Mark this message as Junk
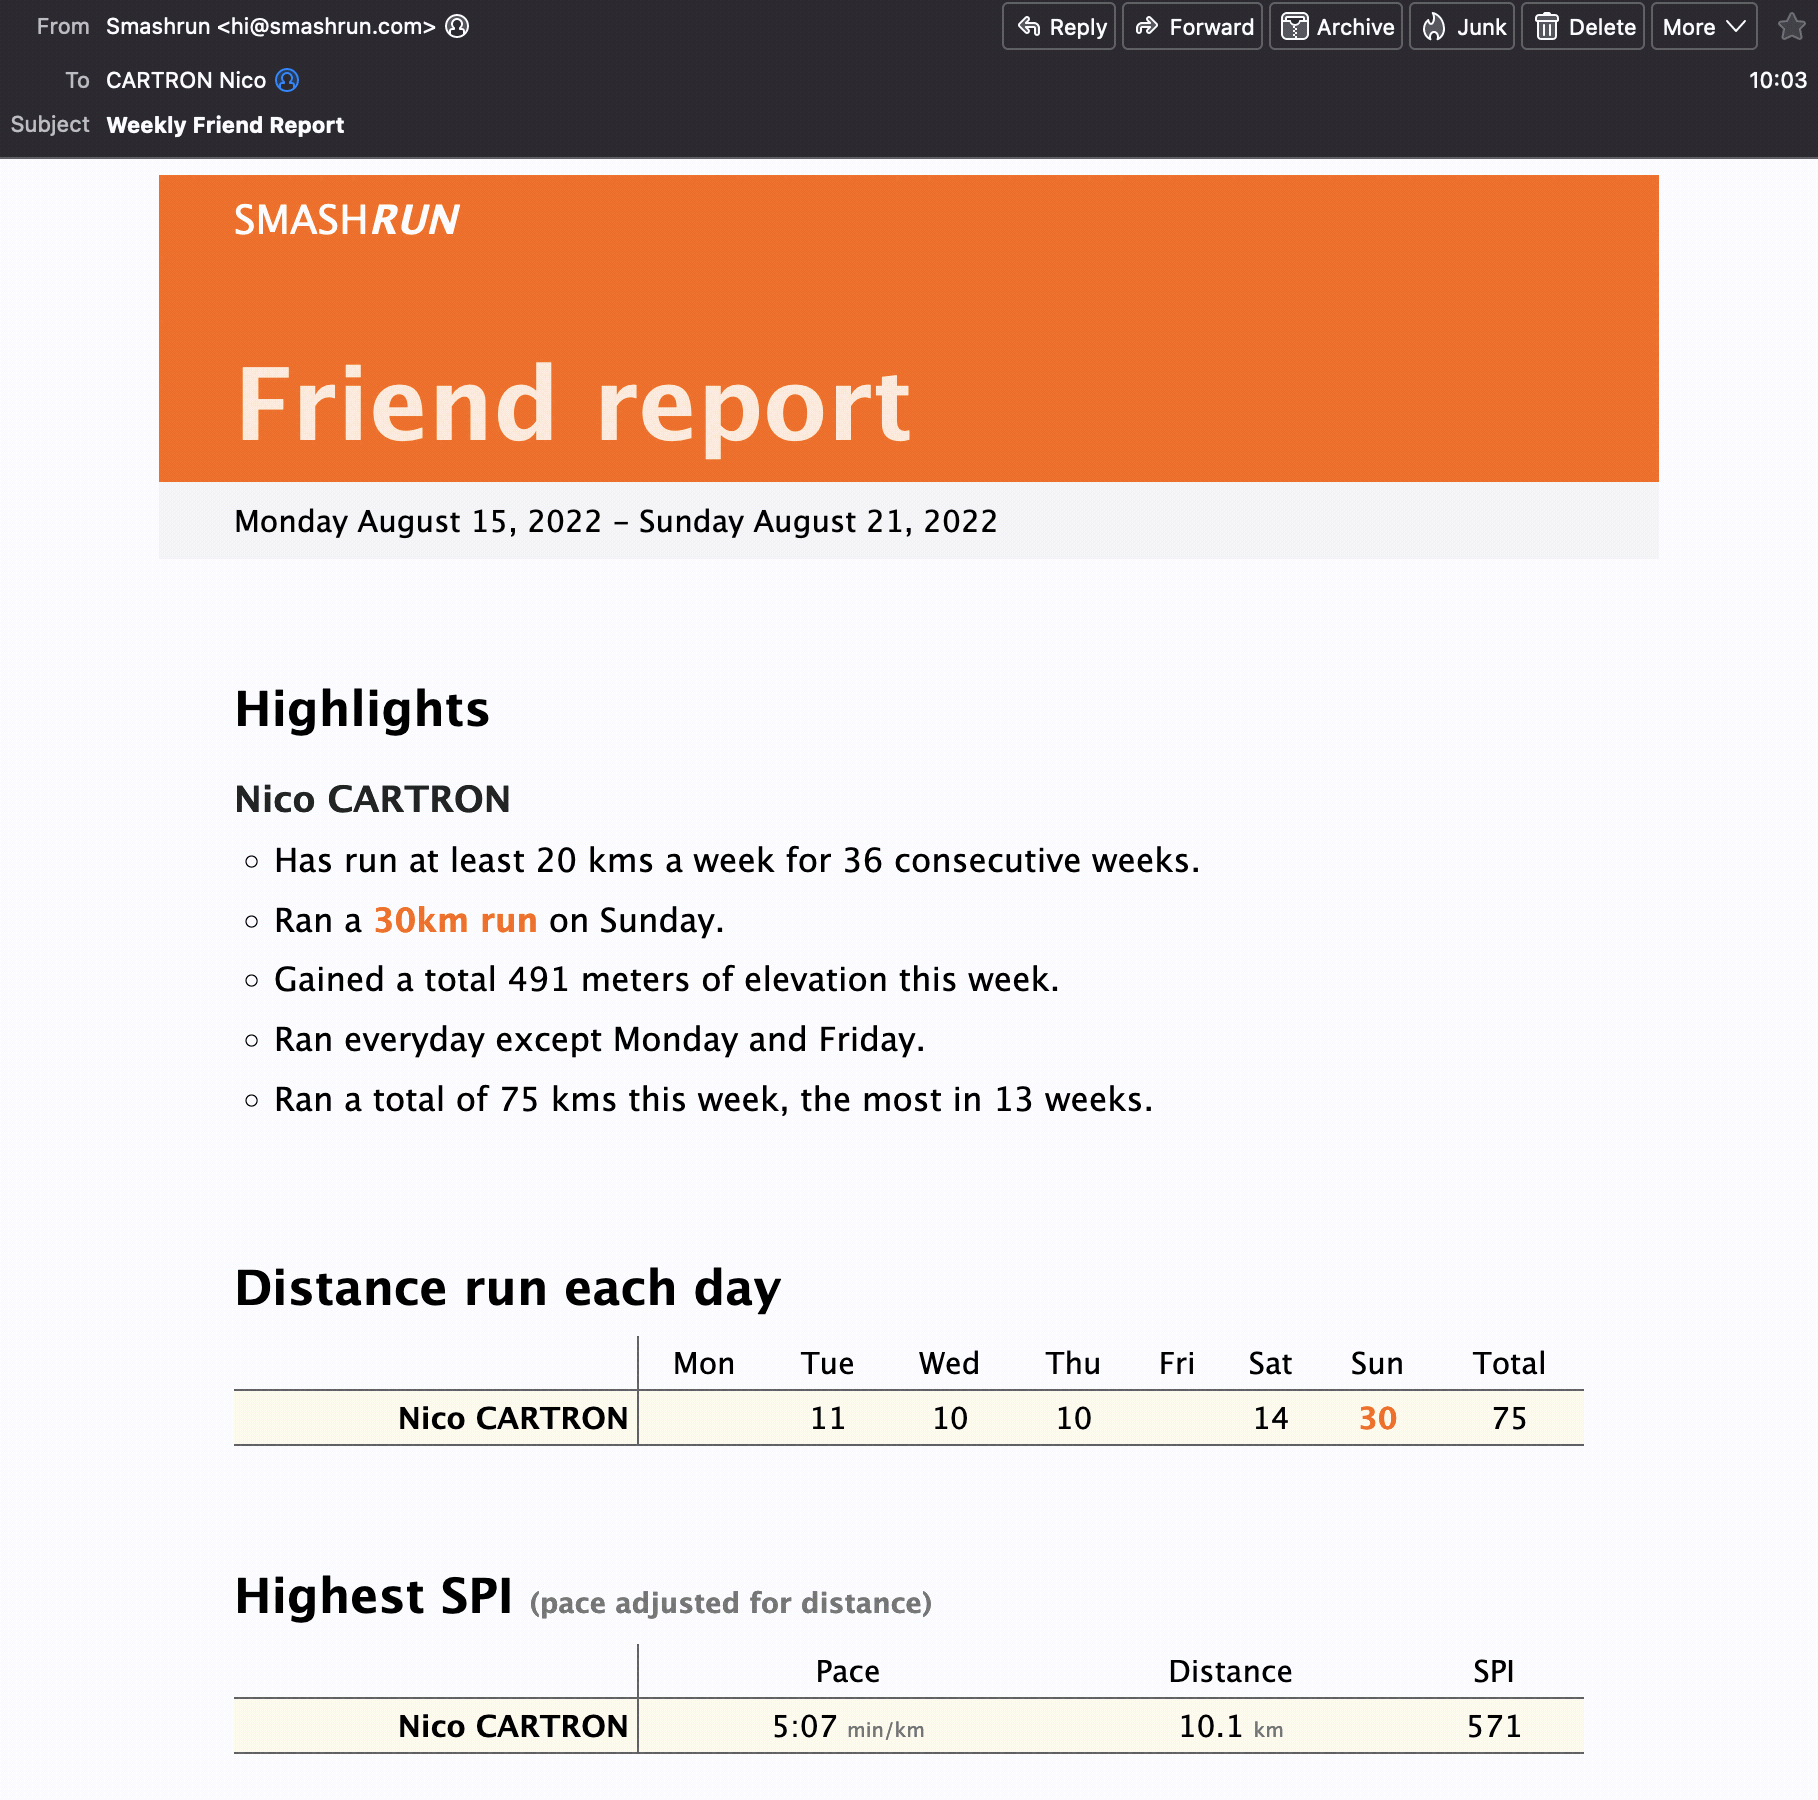This screenshot has width=1818, height=1800. click(1463, 27)
